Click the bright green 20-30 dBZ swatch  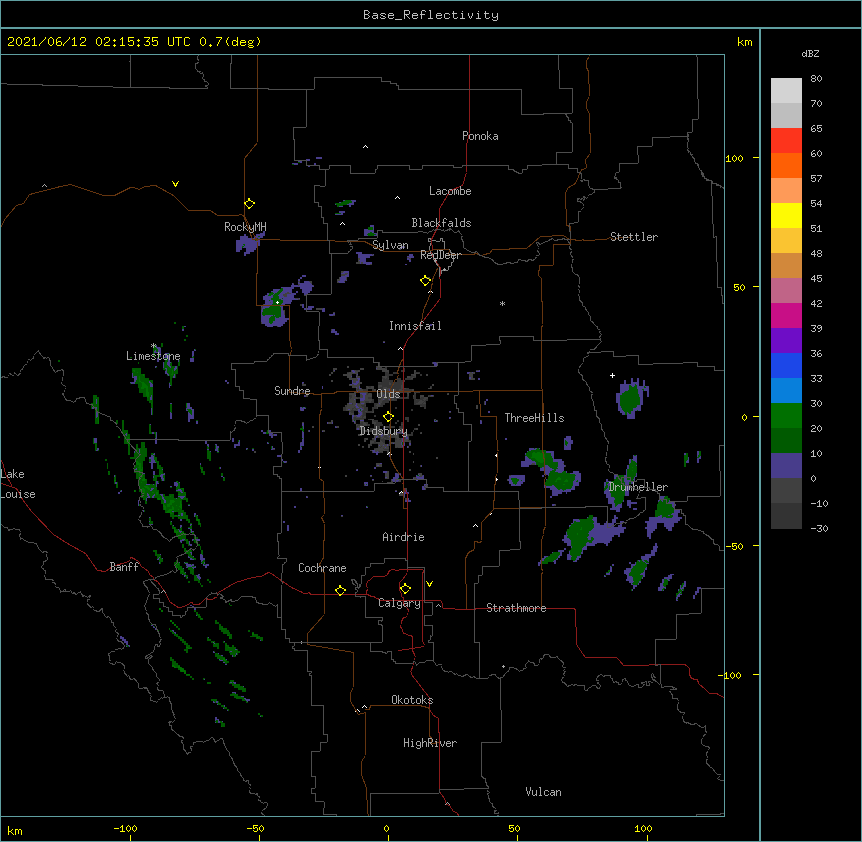click(x=786, y=416)
